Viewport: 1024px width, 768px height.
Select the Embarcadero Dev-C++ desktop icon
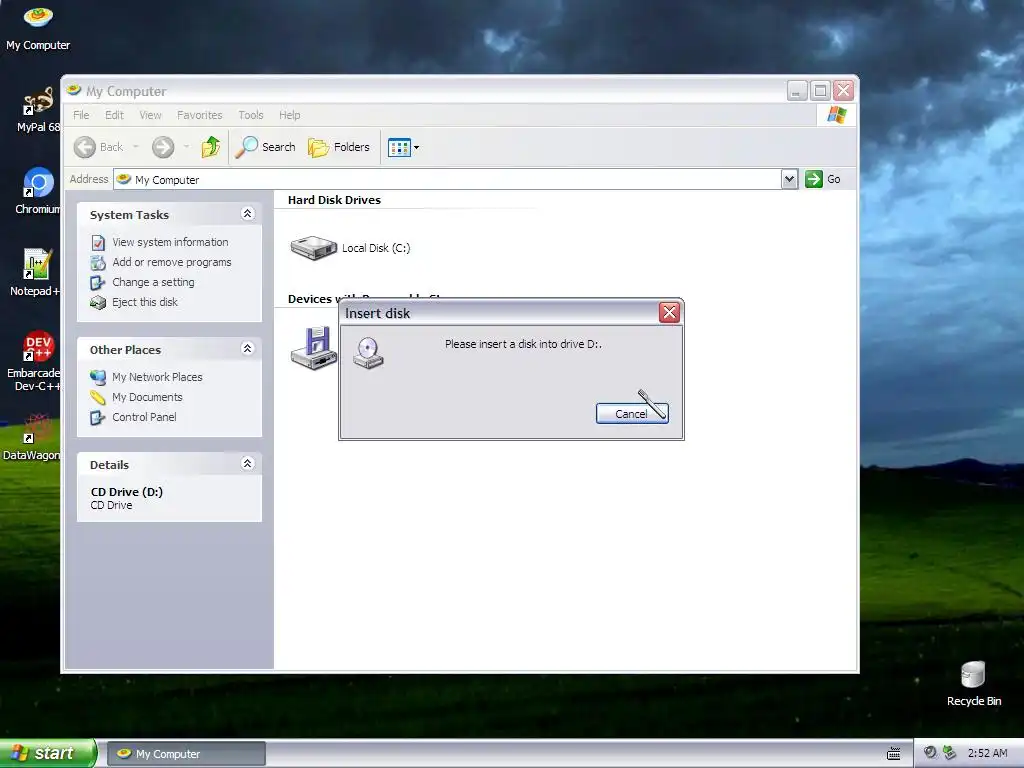coord(34,361)
